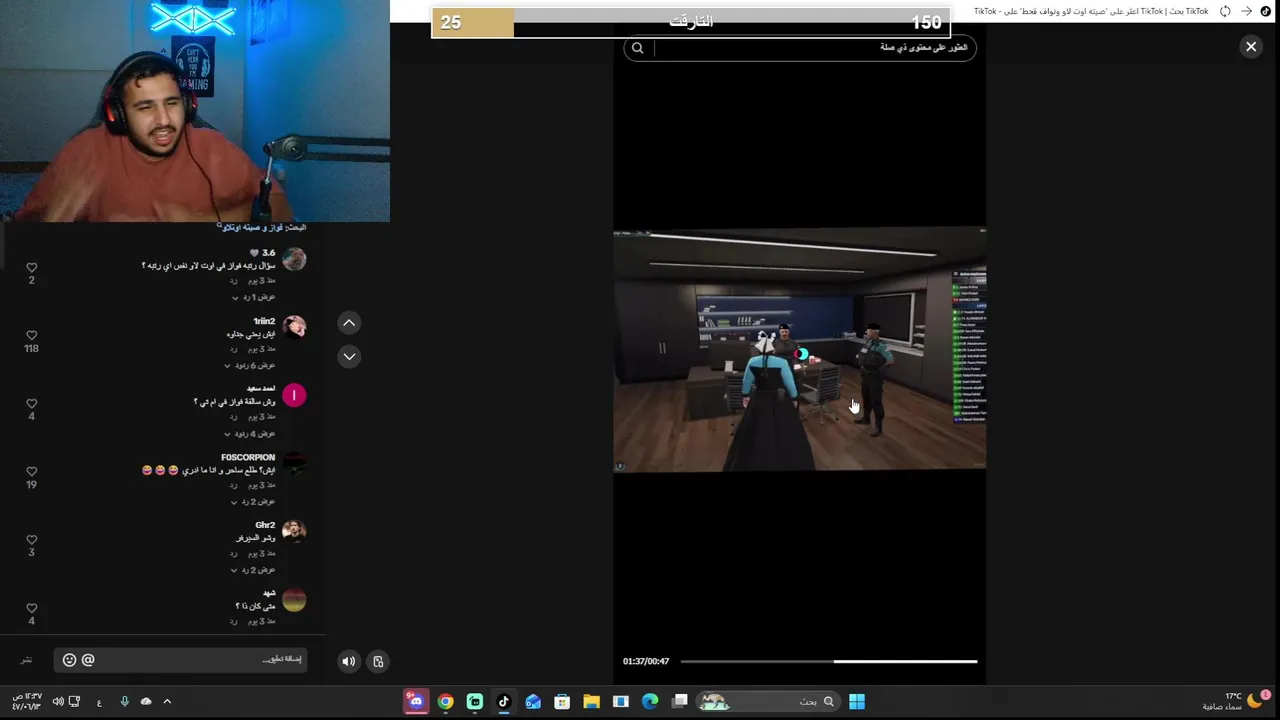Image resolution: width=1280 pixels, height=720 pixels.
Task: Click the icon button right of the speaker
Action: pyautogui.click(x=378, y=661)
